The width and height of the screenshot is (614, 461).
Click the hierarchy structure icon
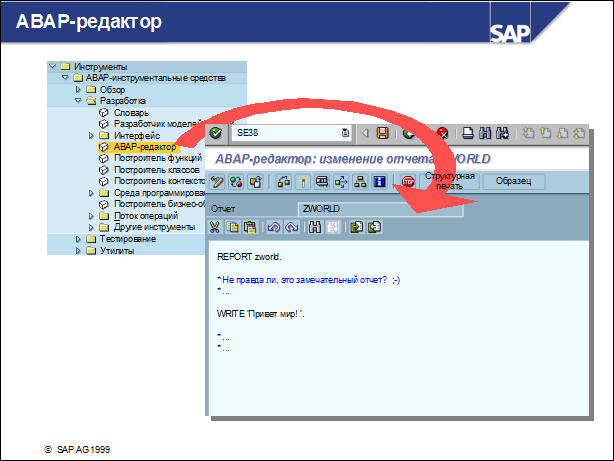click(359, 182)
